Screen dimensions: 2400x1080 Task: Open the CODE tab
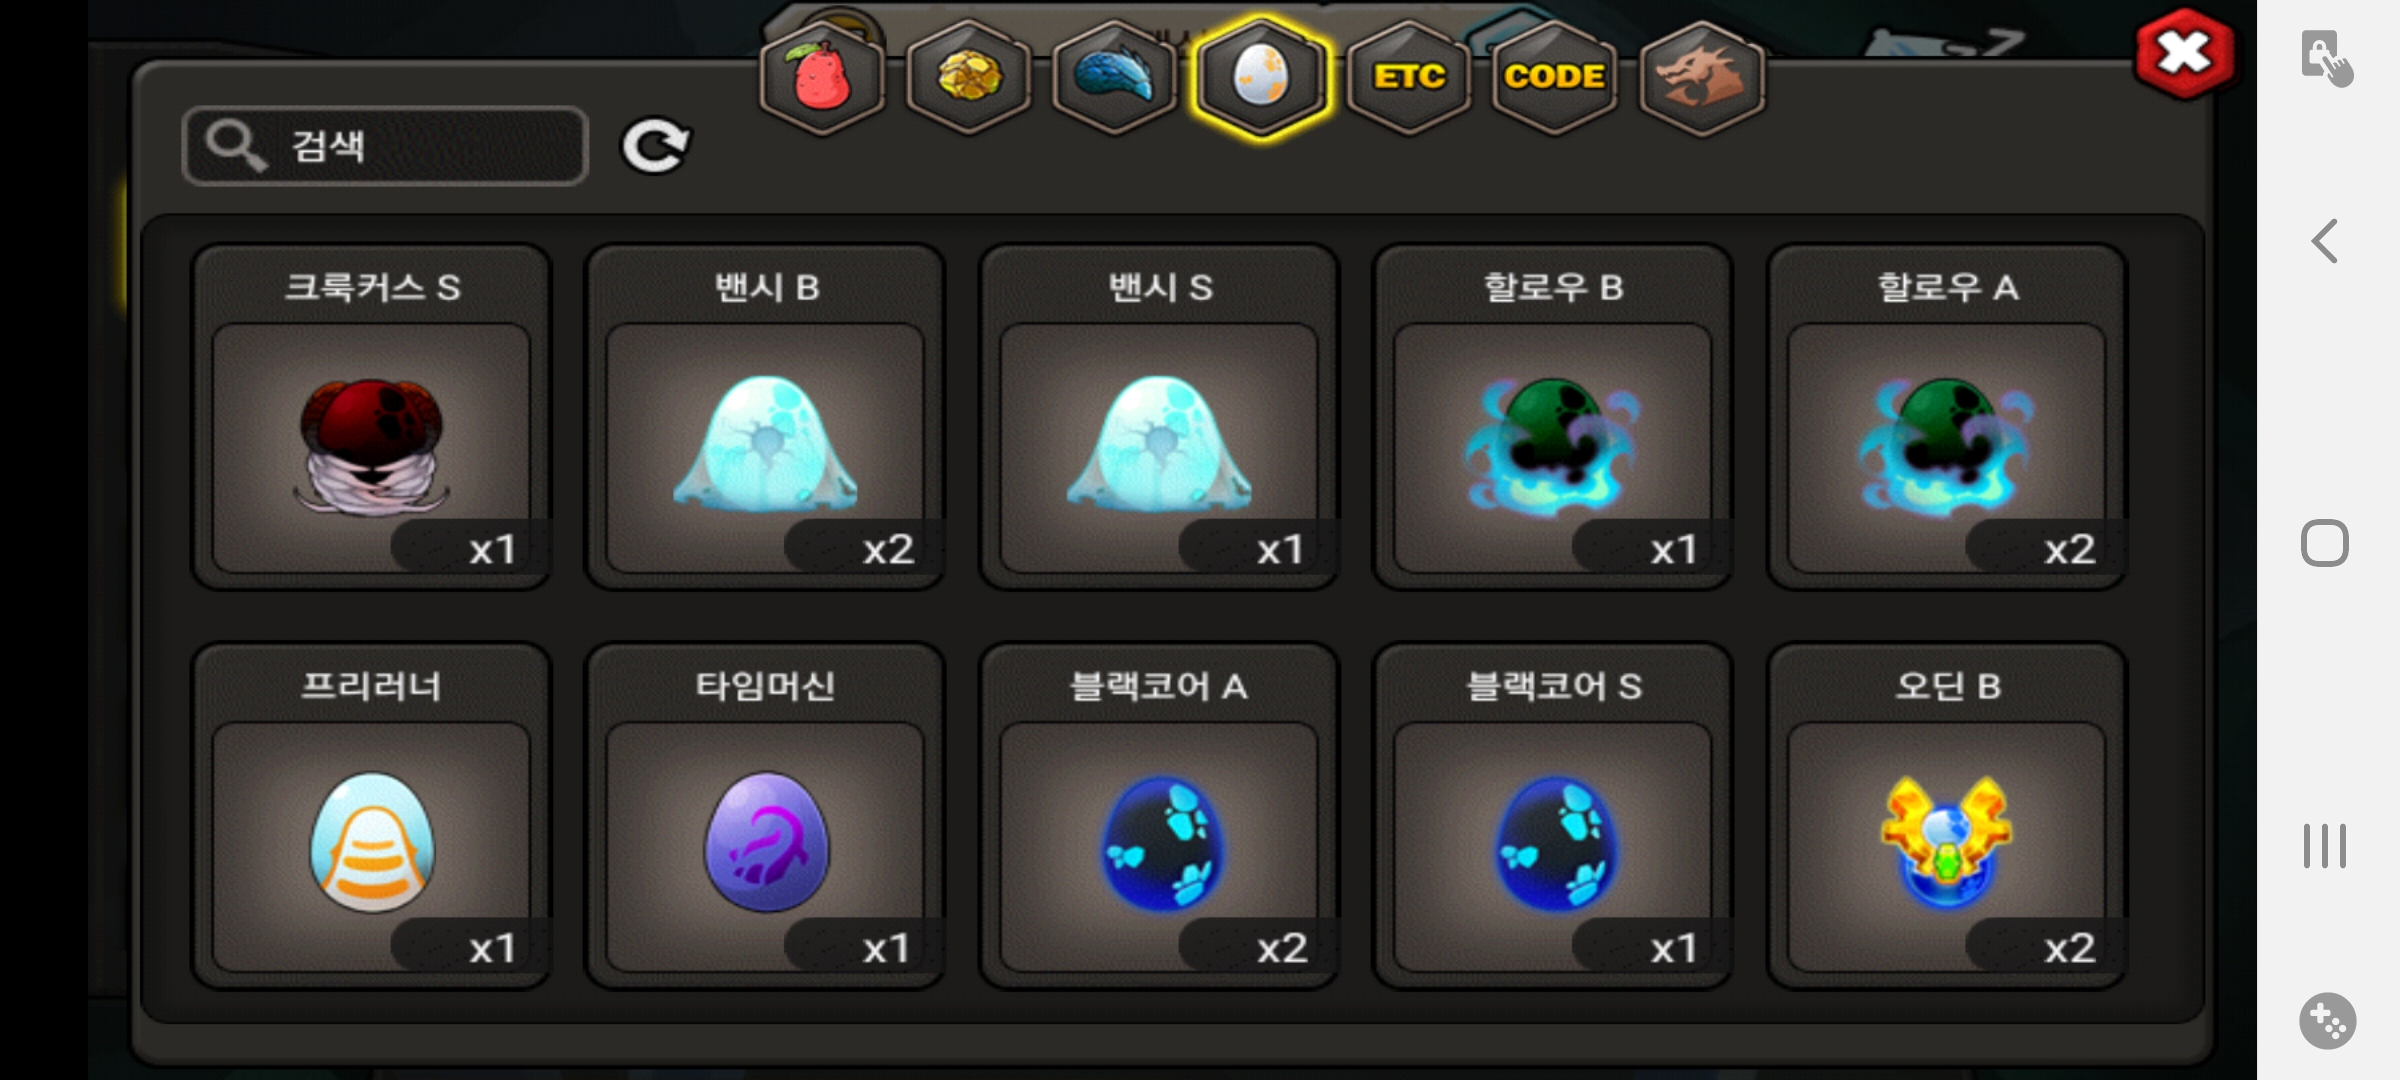tap(1554, 77)
